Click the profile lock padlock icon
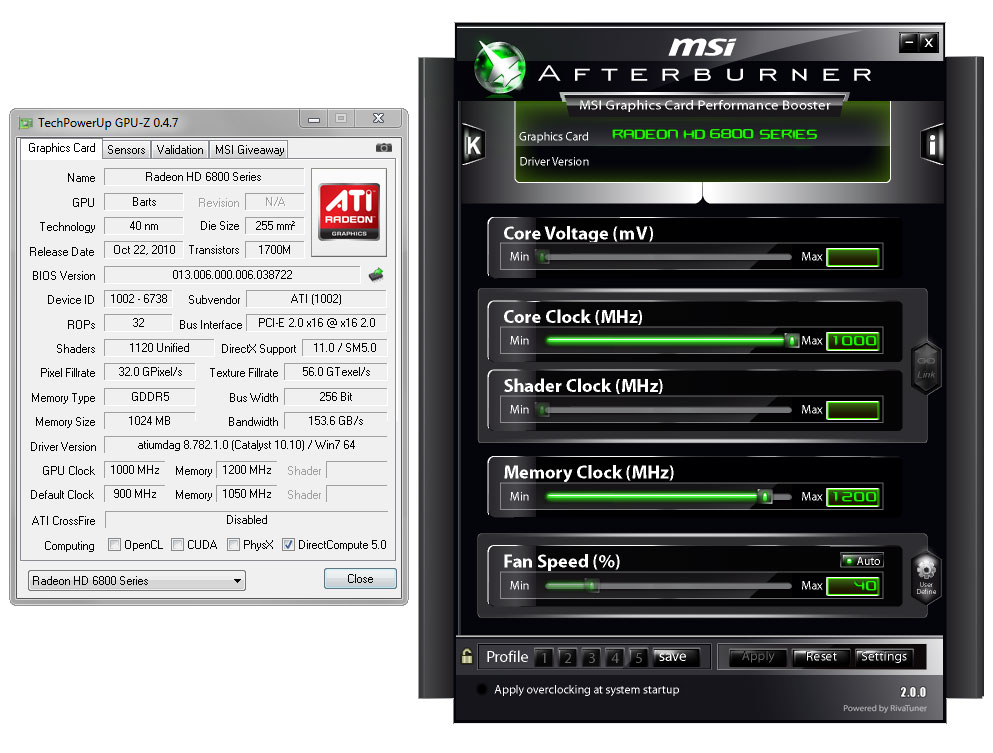The height and width of the screenshot is (753, 993). point(467,656)
